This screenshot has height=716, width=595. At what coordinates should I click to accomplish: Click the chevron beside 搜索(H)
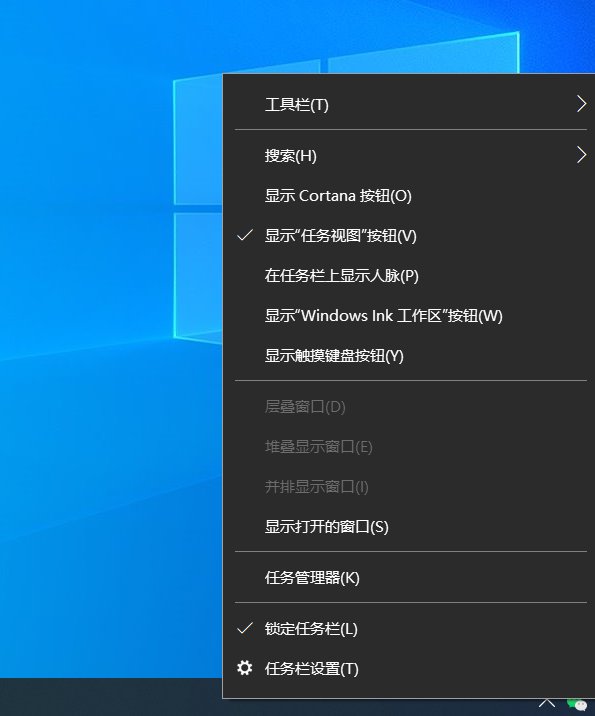tap(581, 155)
